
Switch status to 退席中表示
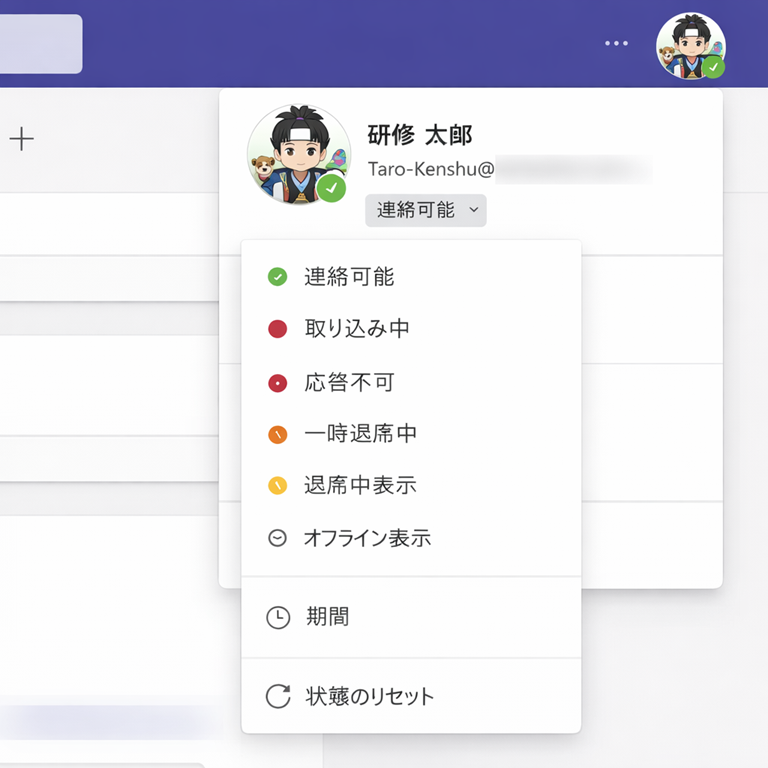coord(360,486)
